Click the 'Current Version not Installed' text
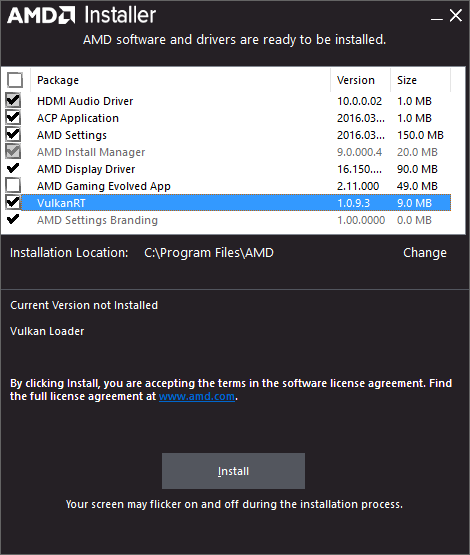 84,305
